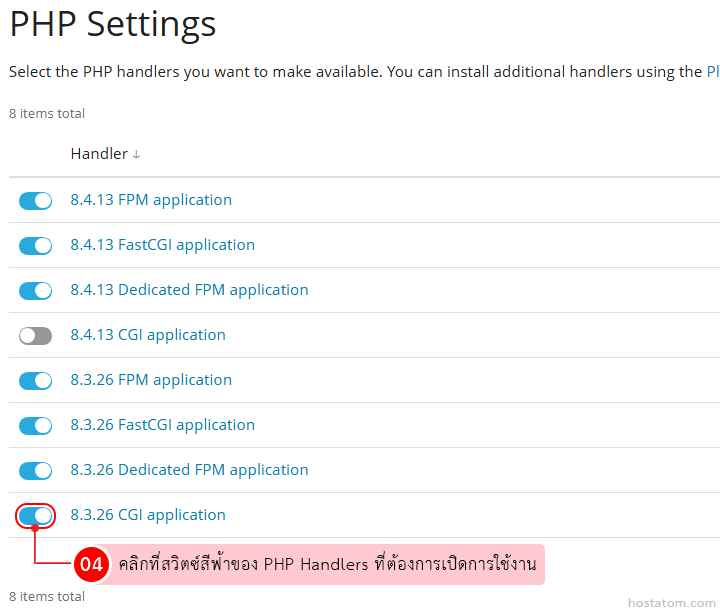Open 8.4.13 Dedicated FPM application details

click(x=189, y=290)
